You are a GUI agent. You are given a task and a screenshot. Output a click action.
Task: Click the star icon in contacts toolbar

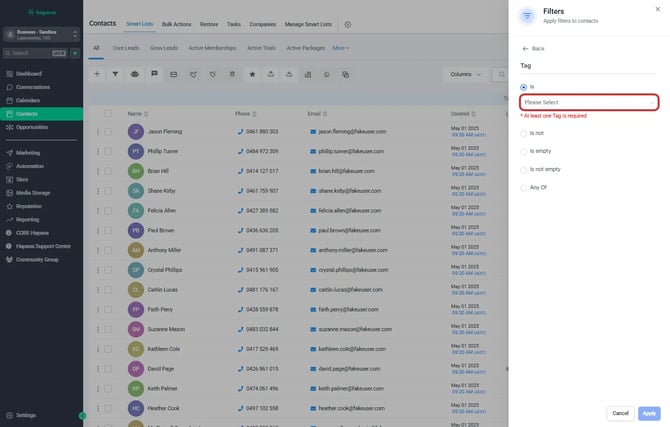click(x=252, y=74)
